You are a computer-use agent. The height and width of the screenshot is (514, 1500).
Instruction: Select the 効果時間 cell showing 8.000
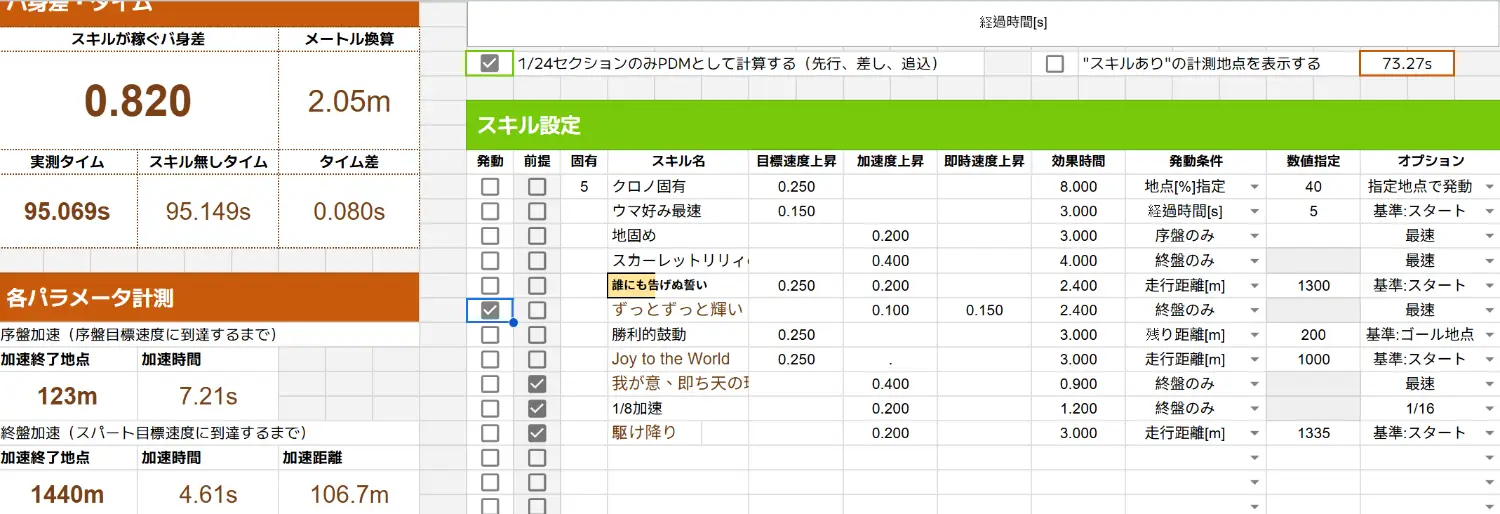pos(1078,187)
